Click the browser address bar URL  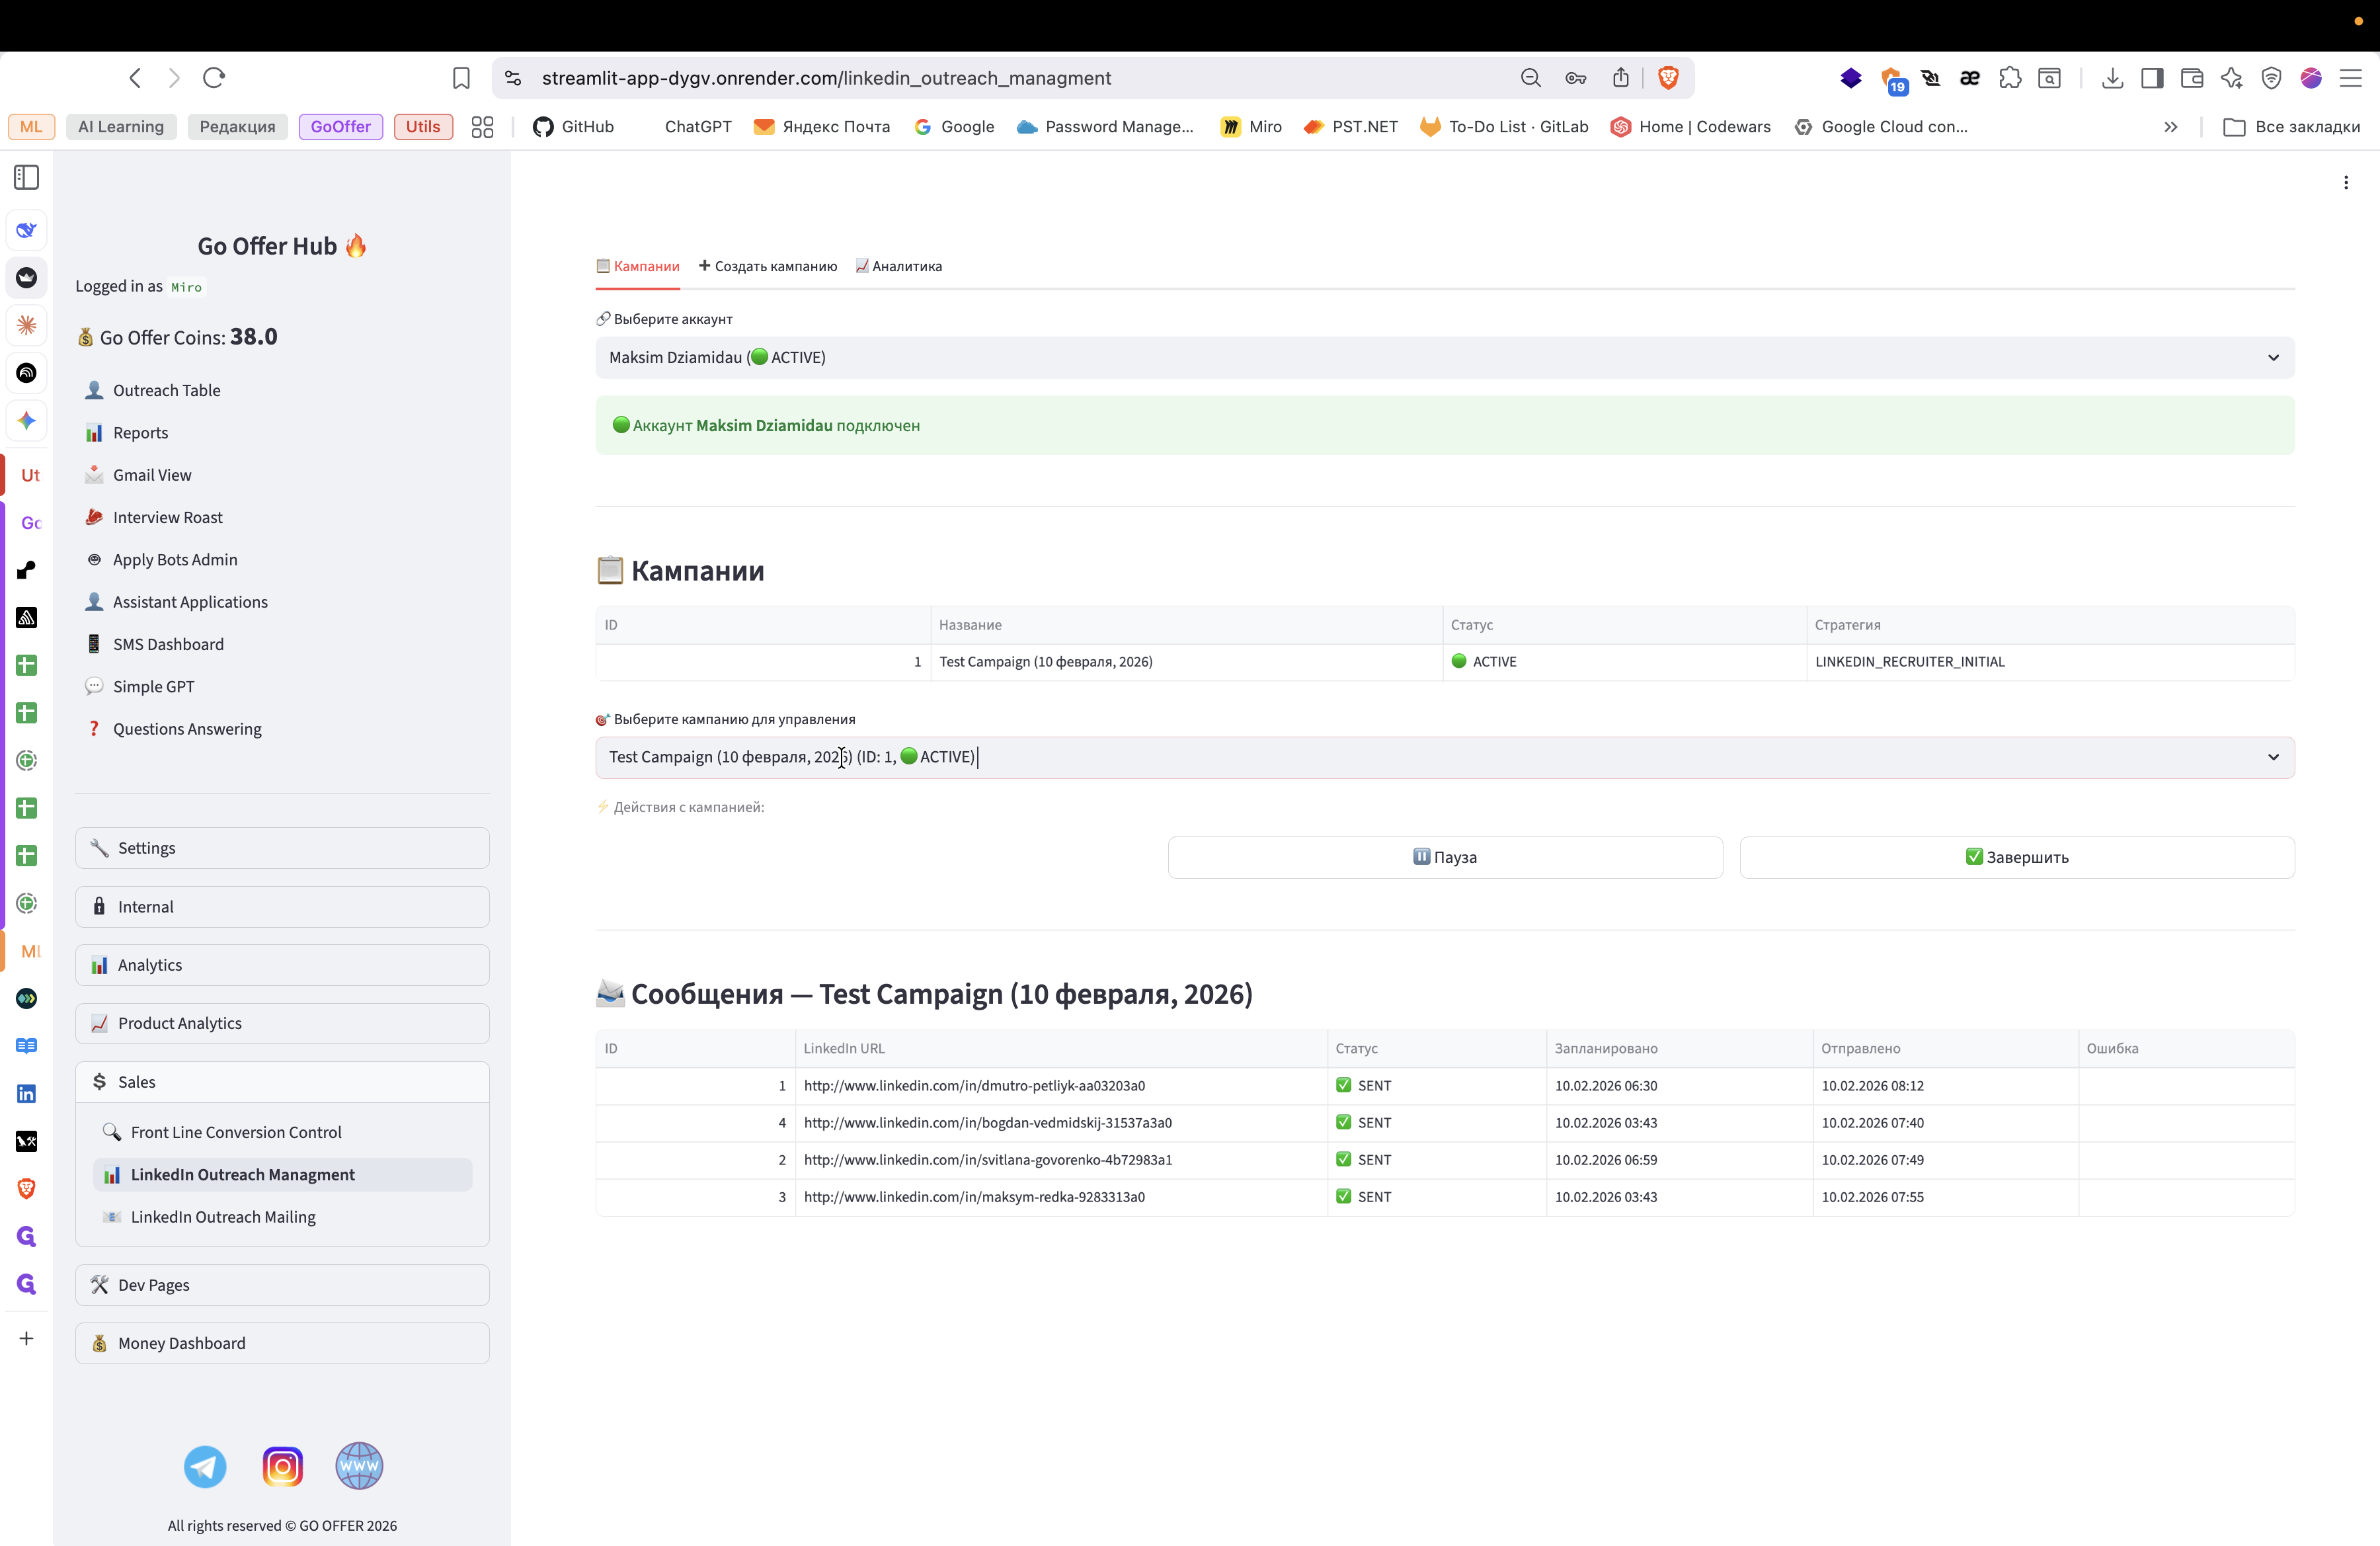pos(826,78)
